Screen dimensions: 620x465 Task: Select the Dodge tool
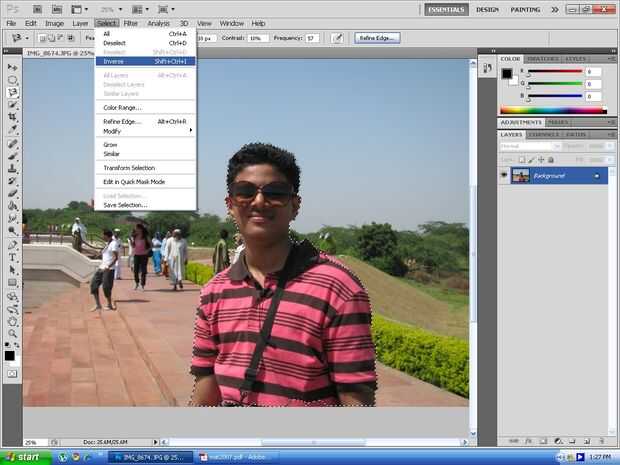pyautogui.click(x=12, y=230)
